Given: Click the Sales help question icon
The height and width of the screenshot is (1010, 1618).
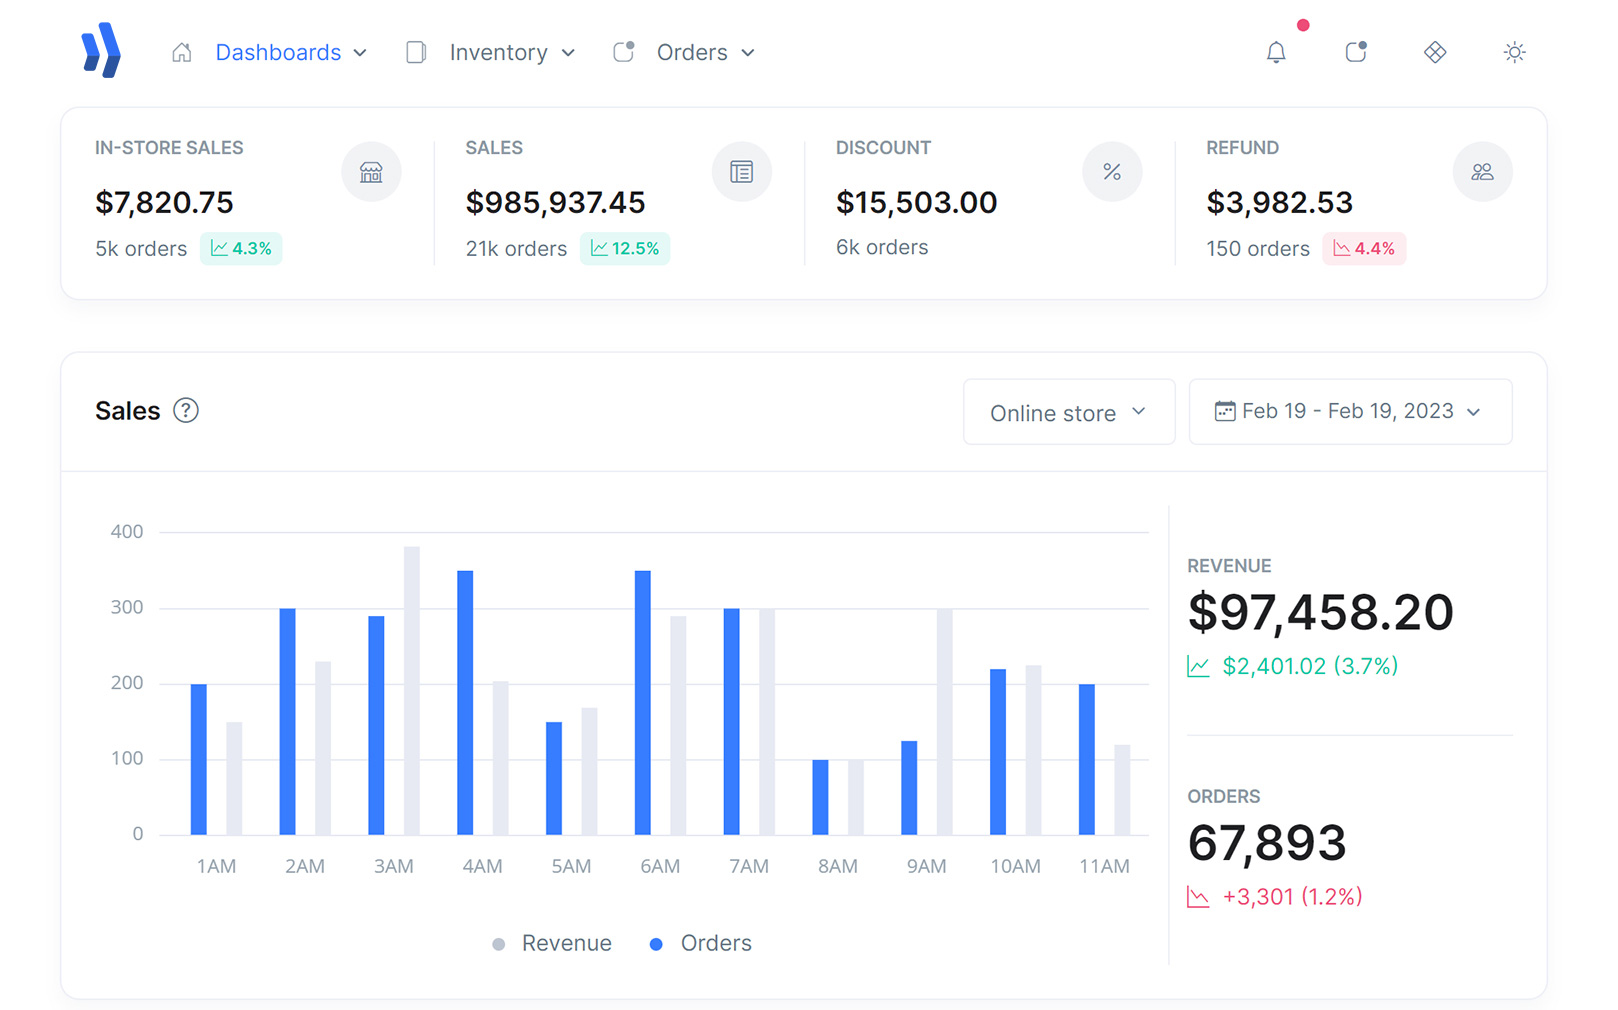Looking at the screenshot, I should pos(186,411).
